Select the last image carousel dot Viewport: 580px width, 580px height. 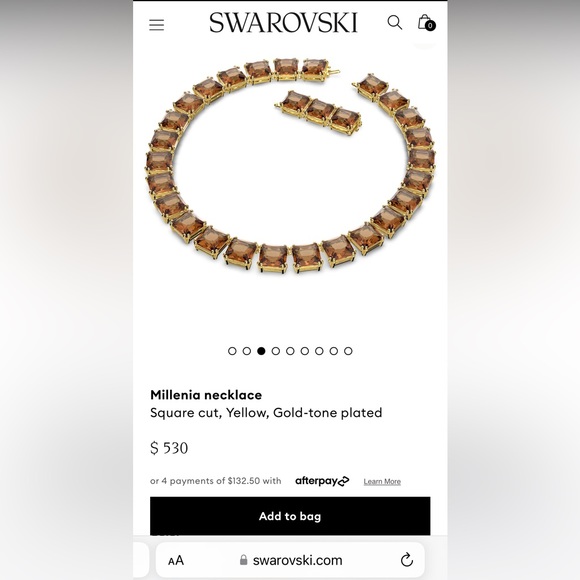tap(348, 351)
